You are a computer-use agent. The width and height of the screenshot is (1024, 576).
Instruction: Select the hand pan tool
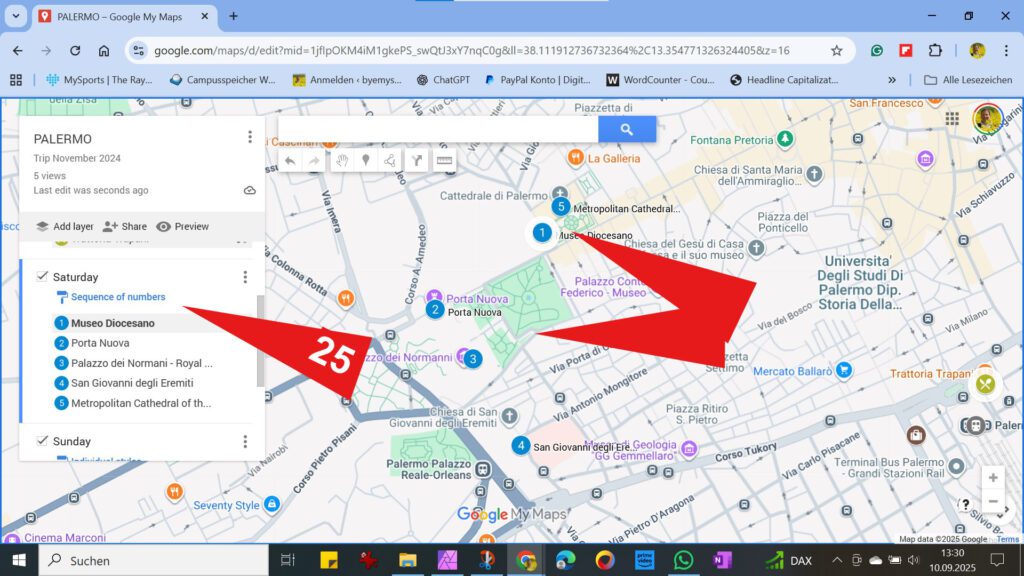(x=342, y=160)
